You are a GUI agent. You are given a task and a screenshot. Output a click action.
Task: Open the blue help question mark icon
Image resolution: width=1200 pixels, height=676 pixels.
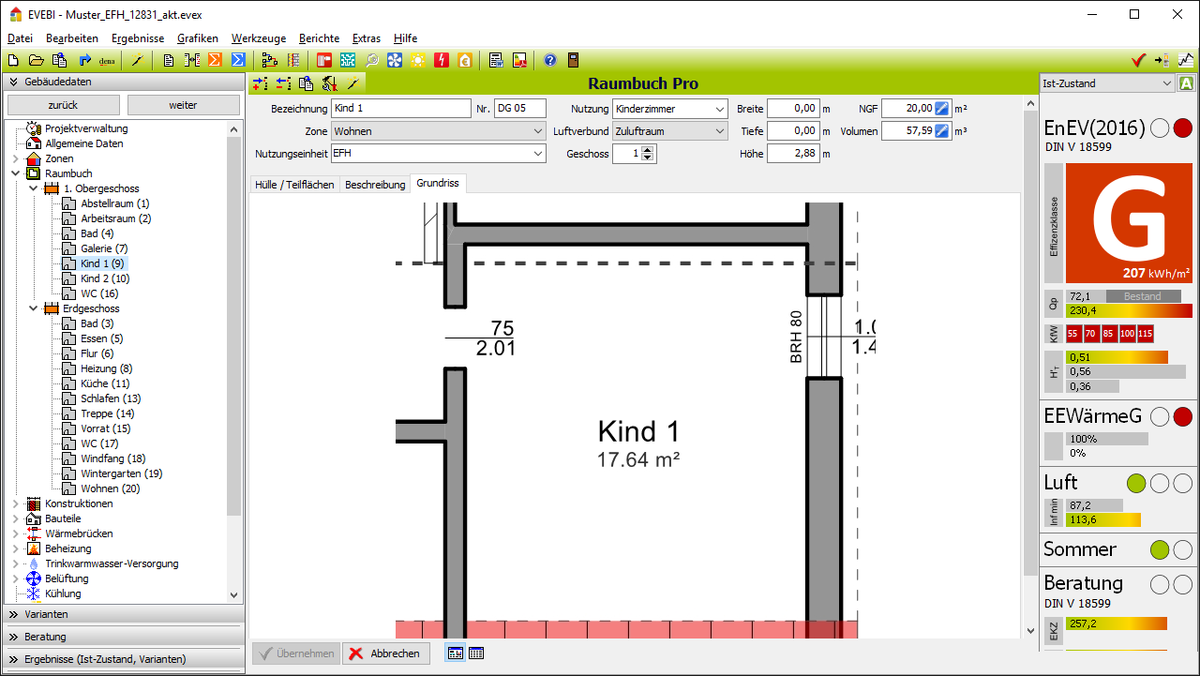click(x=550, y=60)
